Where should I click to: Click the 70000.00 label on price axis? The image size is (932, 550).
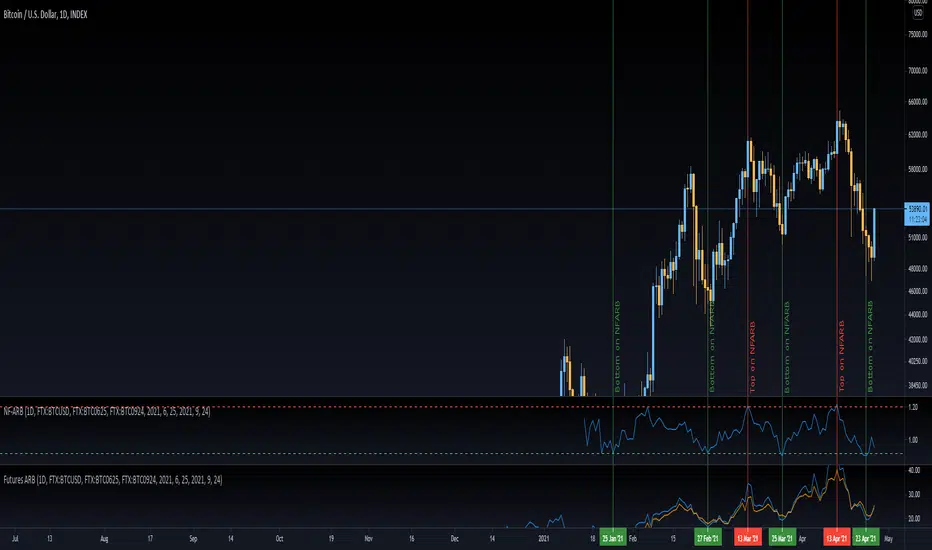click(918, 71)
